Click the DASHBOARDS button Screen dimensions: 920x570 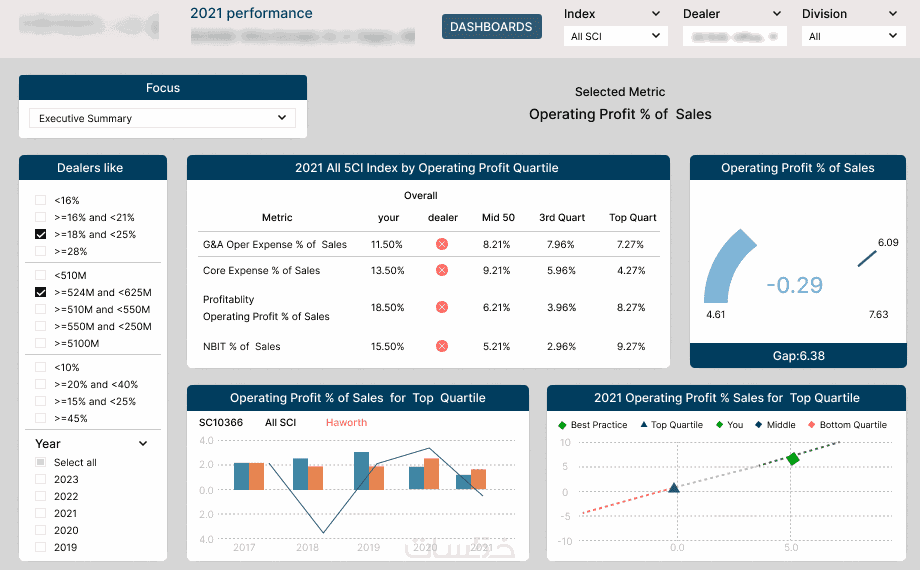pos(492,26)
